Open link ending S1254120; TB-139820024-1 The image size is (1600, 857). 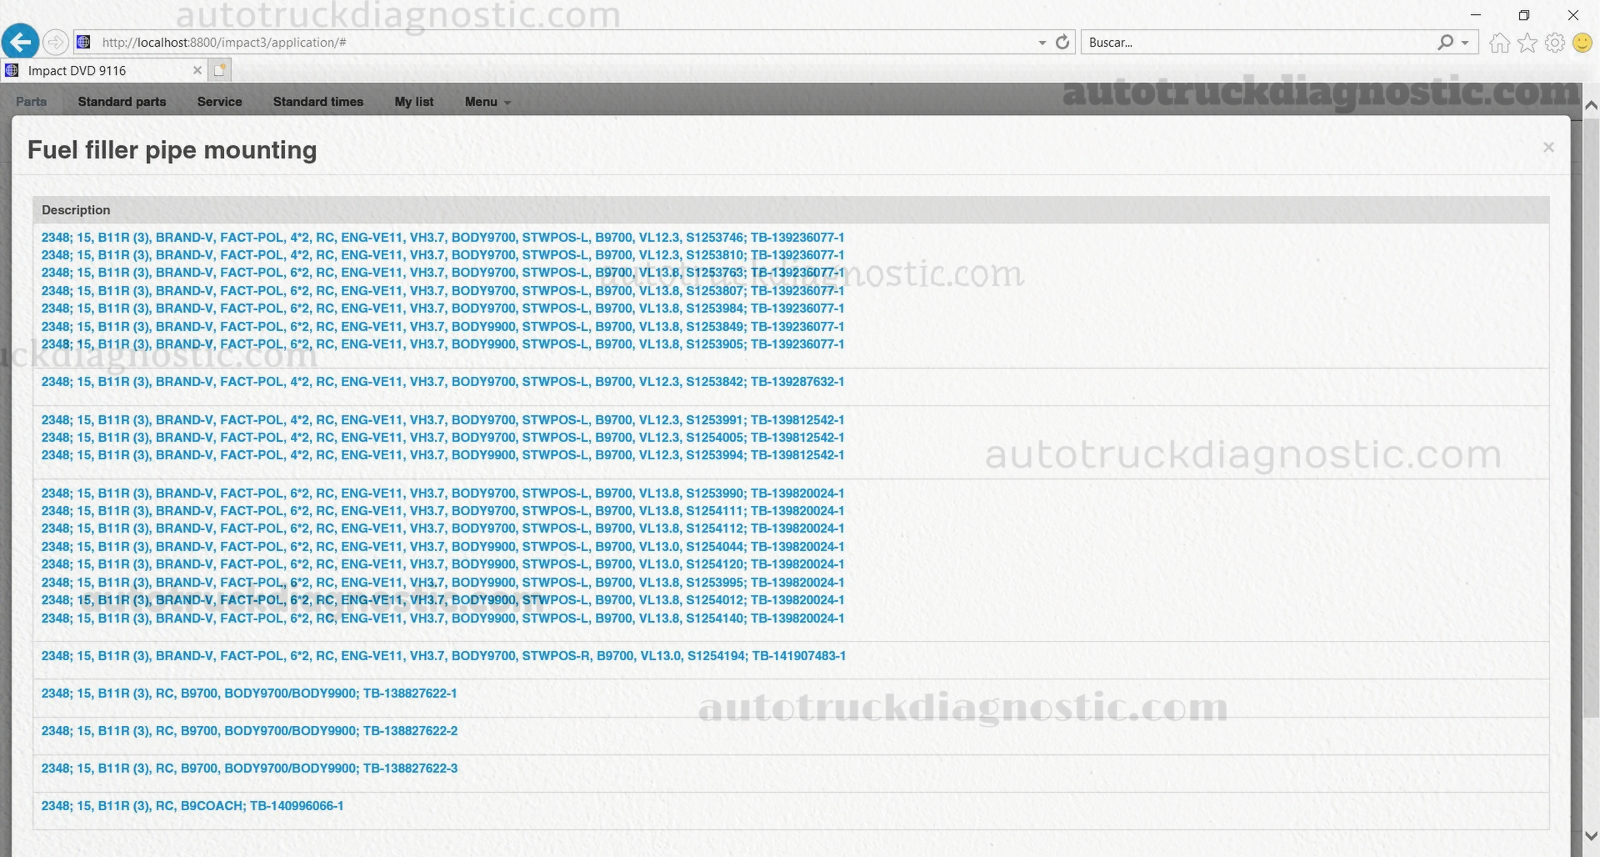(443, 564)
